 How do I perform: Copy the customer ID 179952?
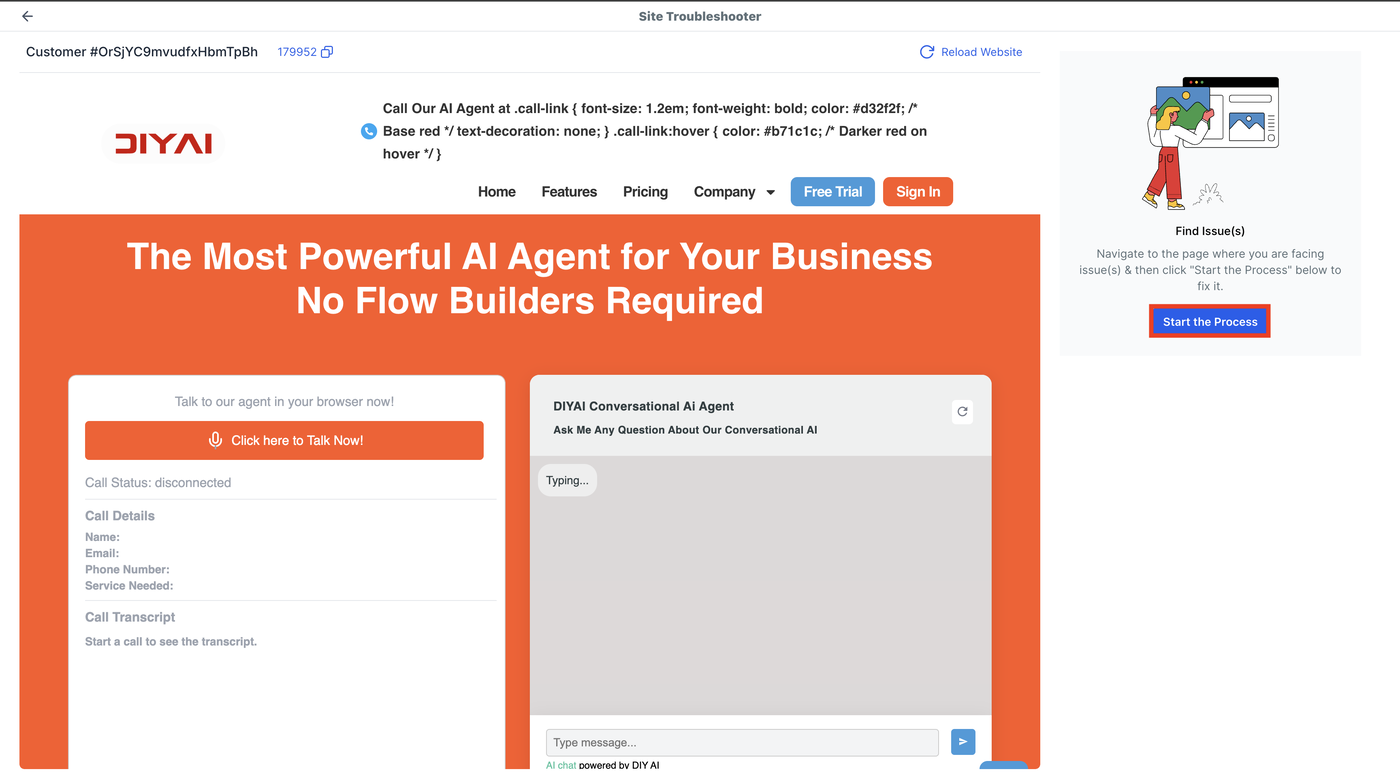(x=327, y=52)
